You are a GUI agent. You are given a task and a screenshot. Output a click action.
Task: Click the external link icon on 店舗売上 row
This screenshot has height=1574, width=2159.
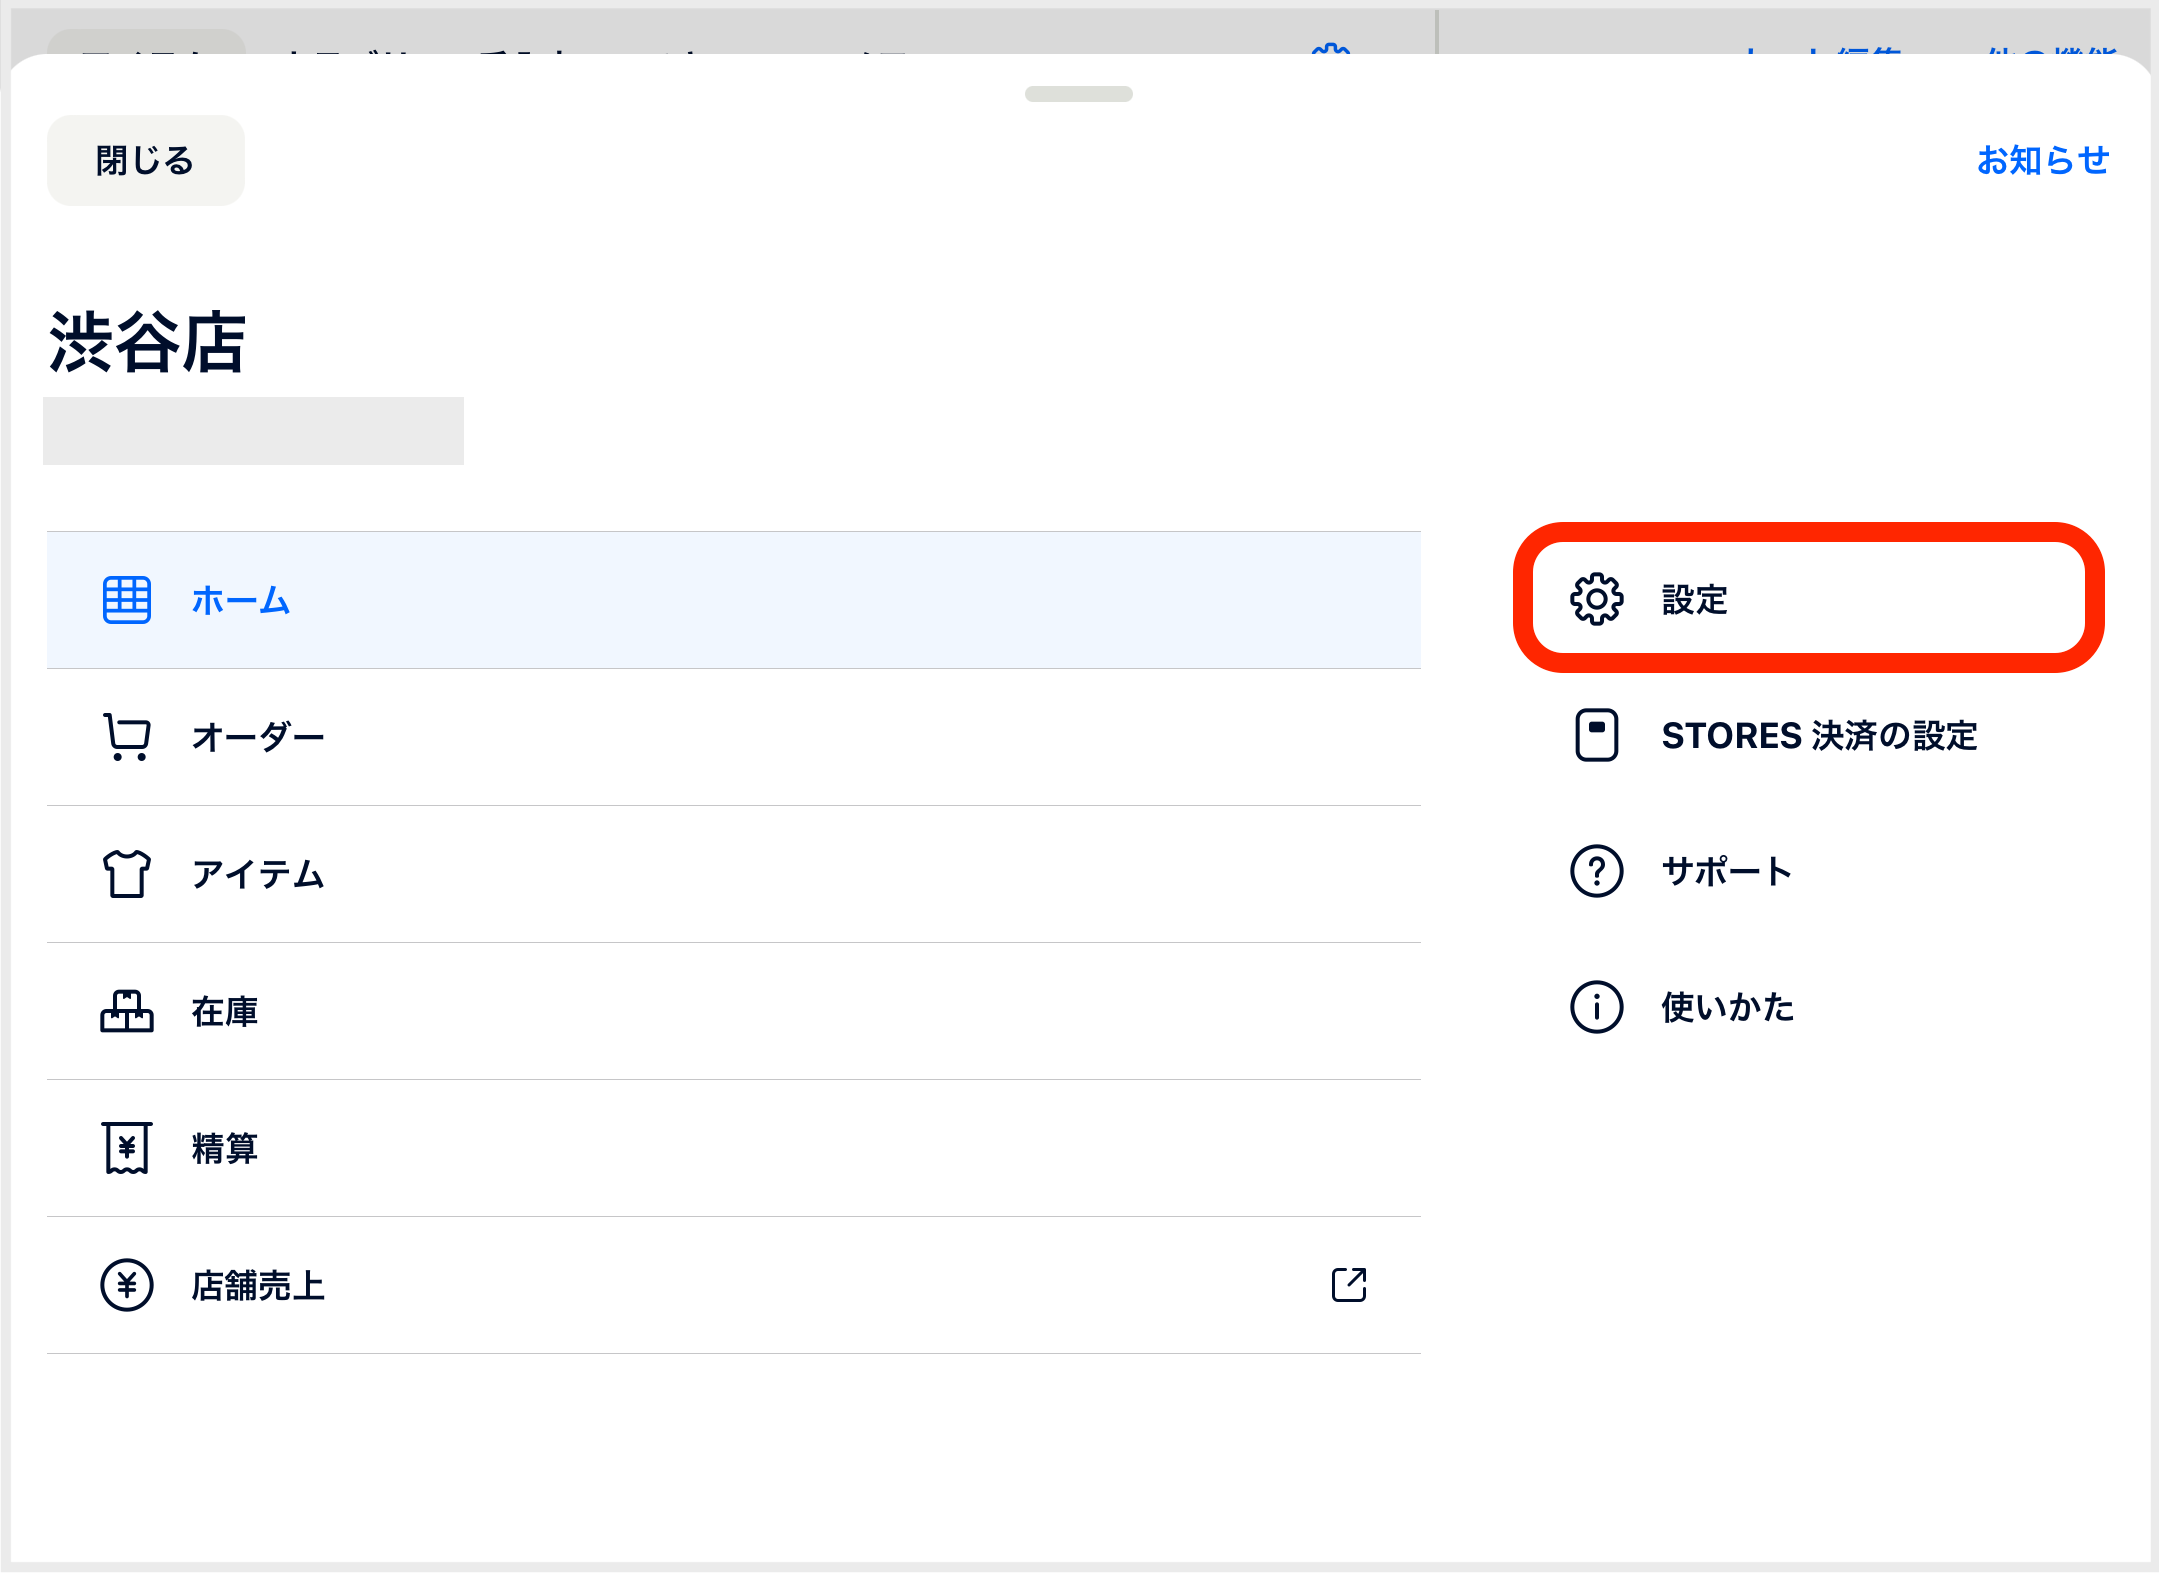click(x=1349, y=1285)
